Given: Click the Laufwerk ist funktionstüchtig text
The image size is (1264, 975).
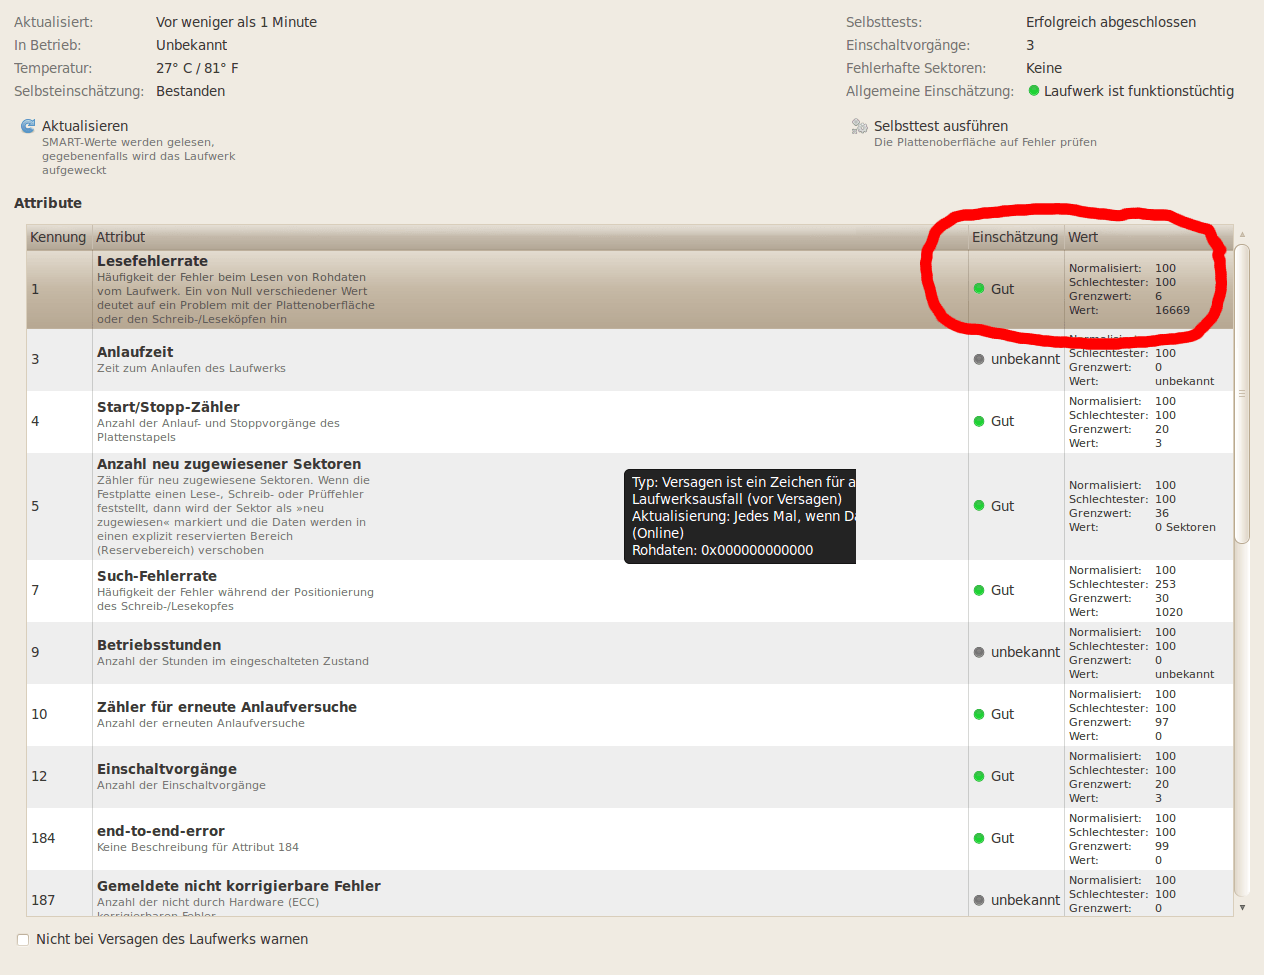Looking at the screenshot, I should (1139, 91).
